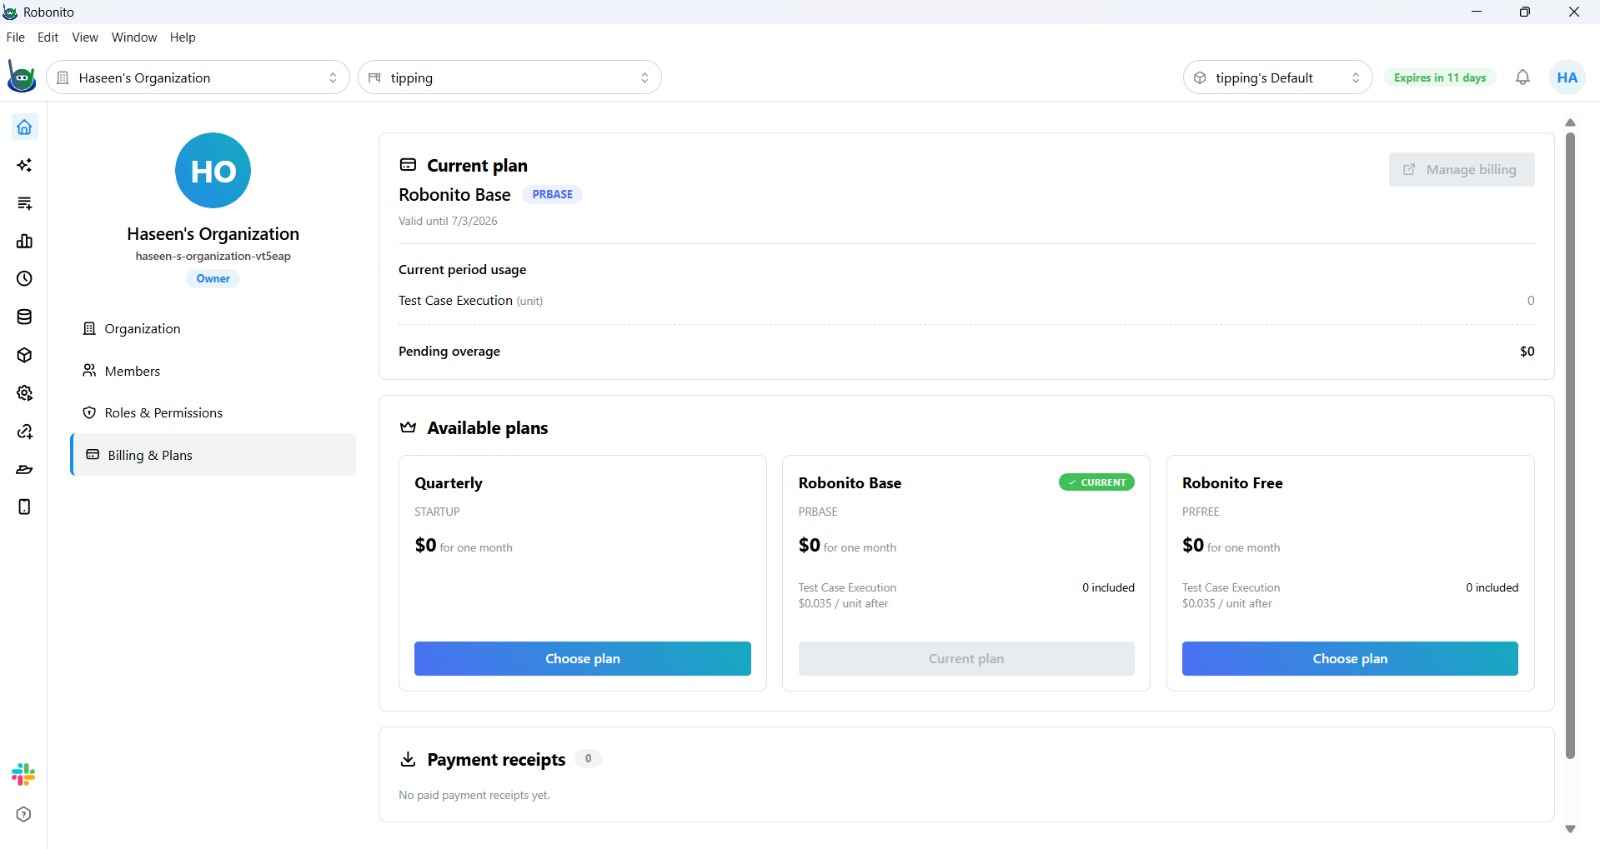Click the scrollbar down arrow

pyautogui.click(x=1570, y=829)
